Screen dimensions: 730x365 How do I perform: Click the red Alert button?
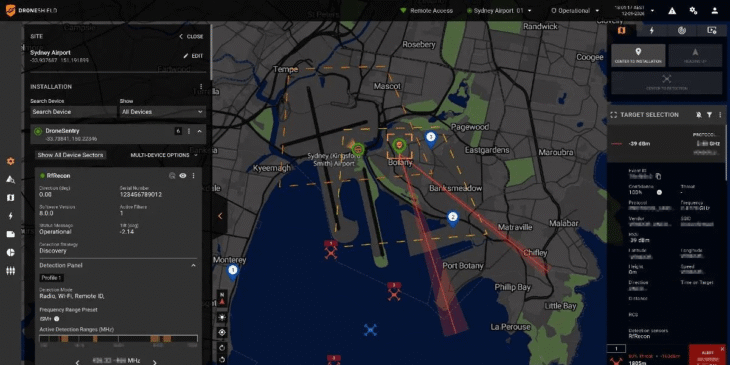[707, 355]
